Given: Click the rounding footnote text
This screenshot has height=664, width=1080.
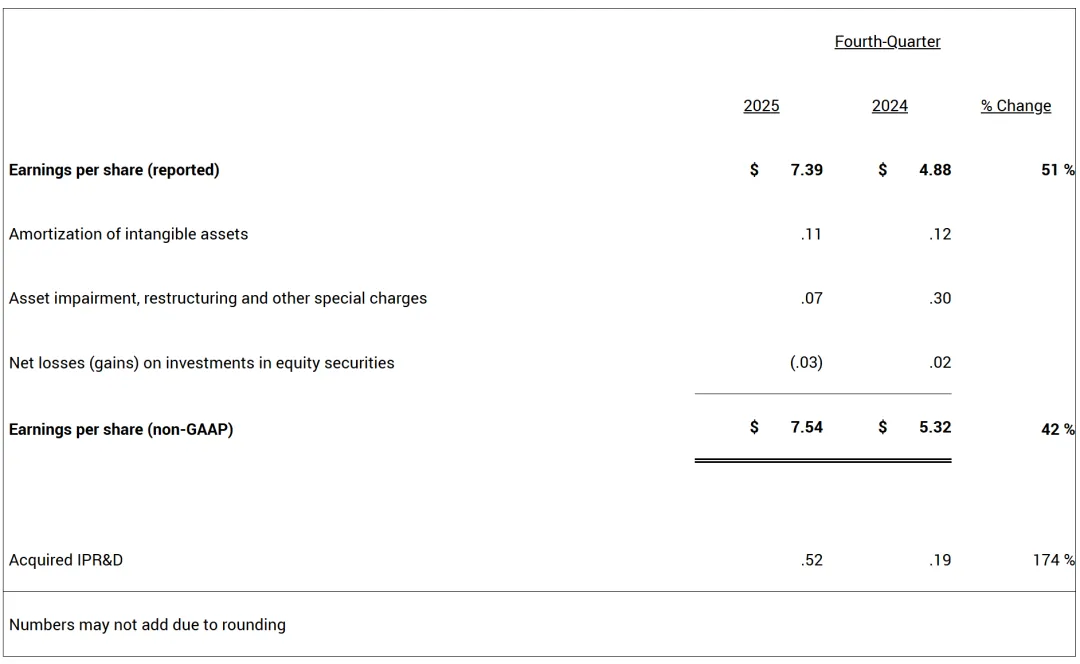Looking at the screenshot, I should tap(147, 624).
